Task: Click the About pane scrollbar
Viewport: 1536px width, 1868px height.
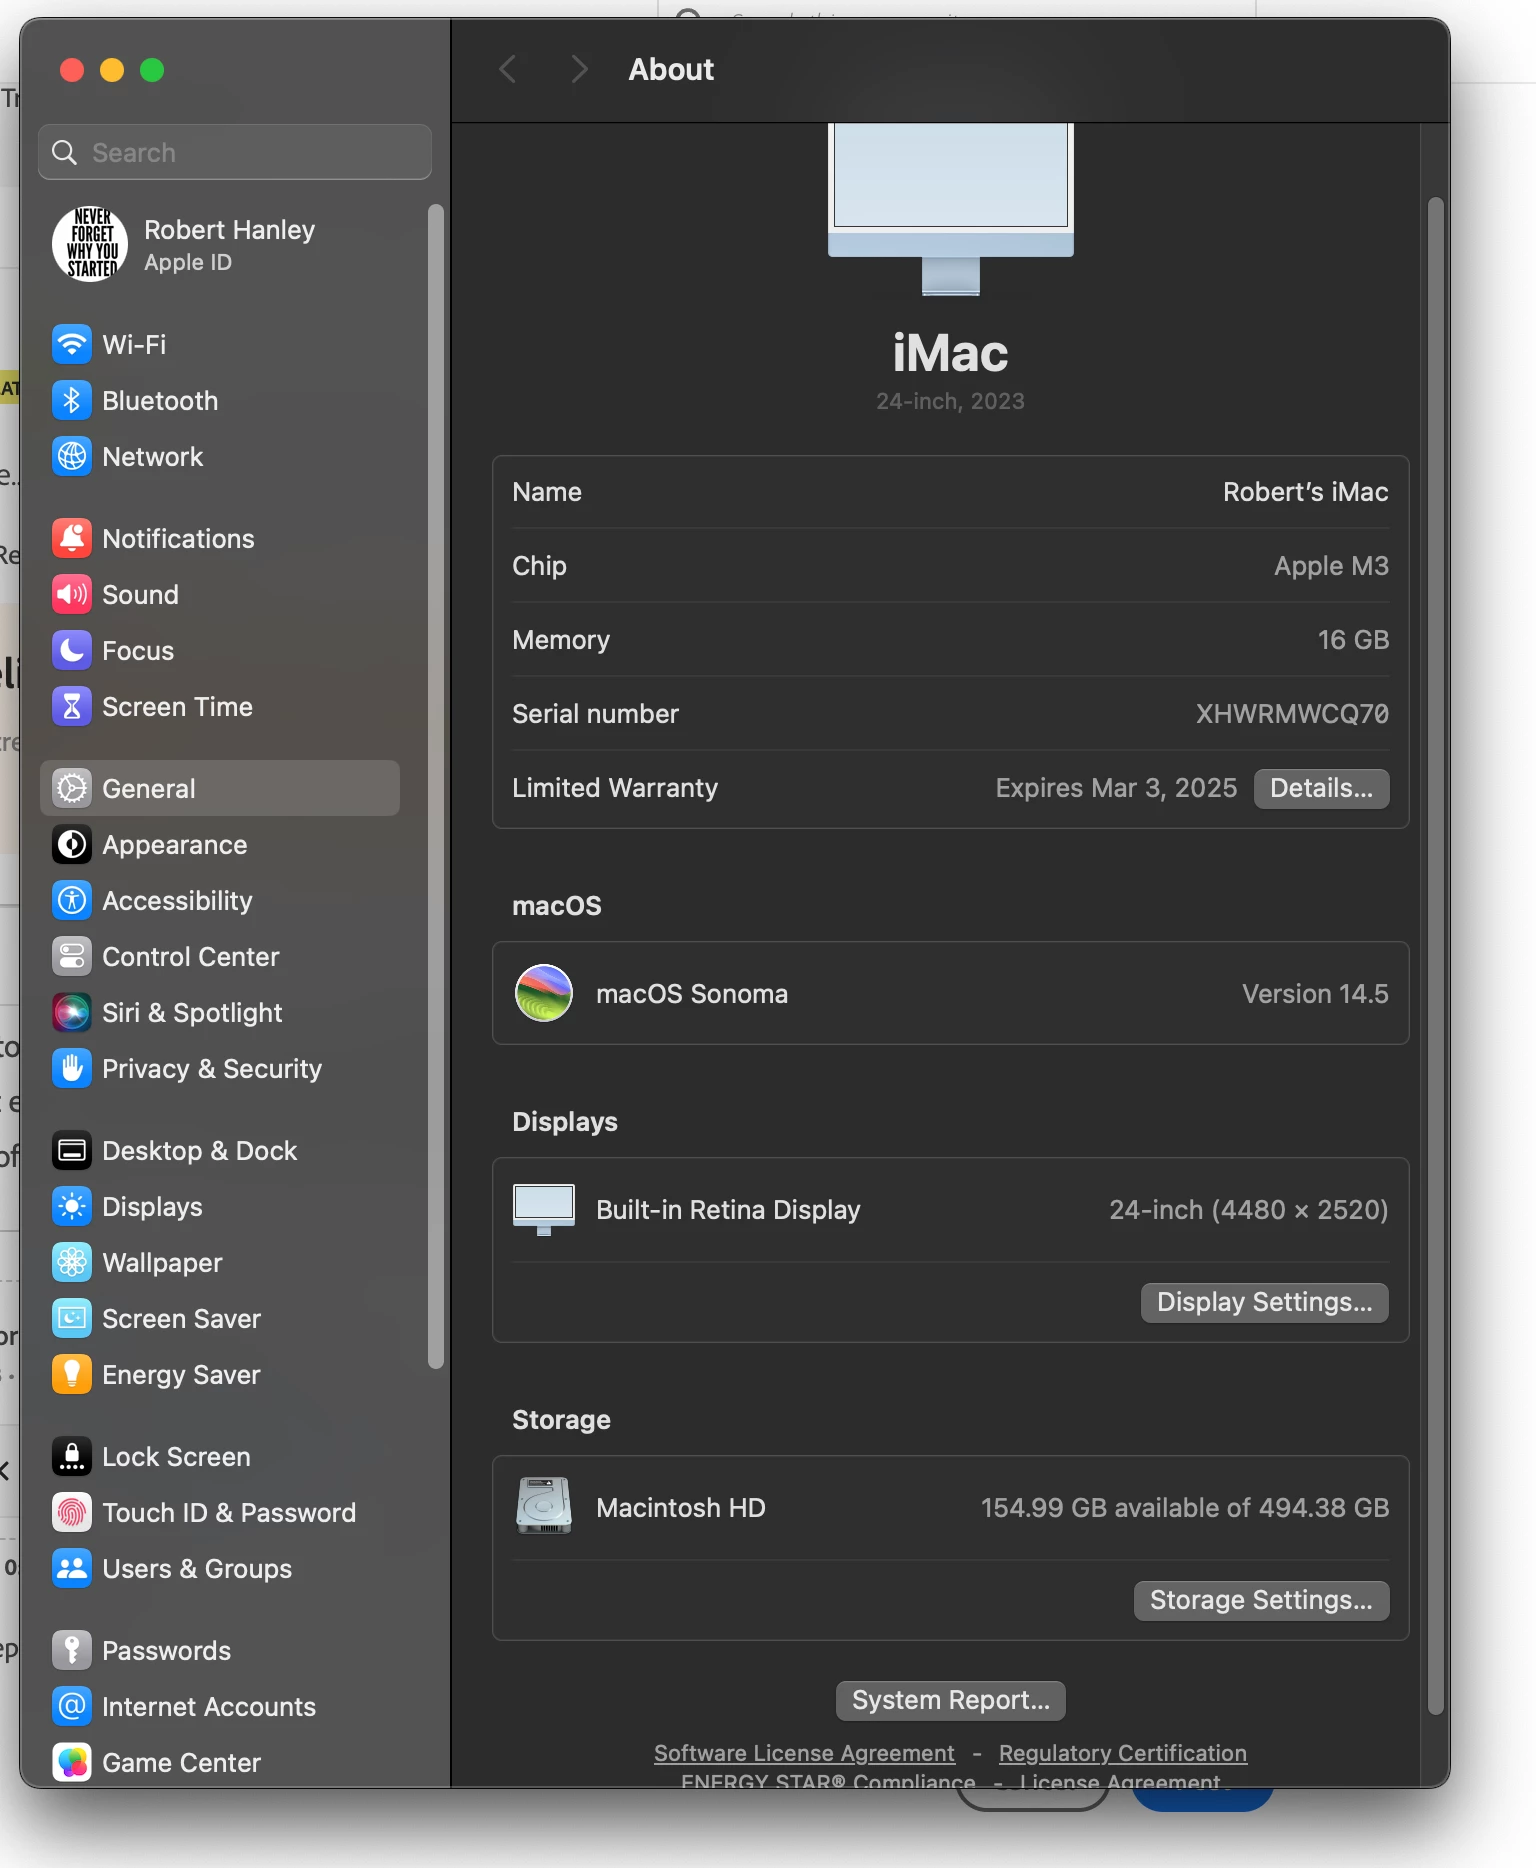Action: pos(1435,956)
